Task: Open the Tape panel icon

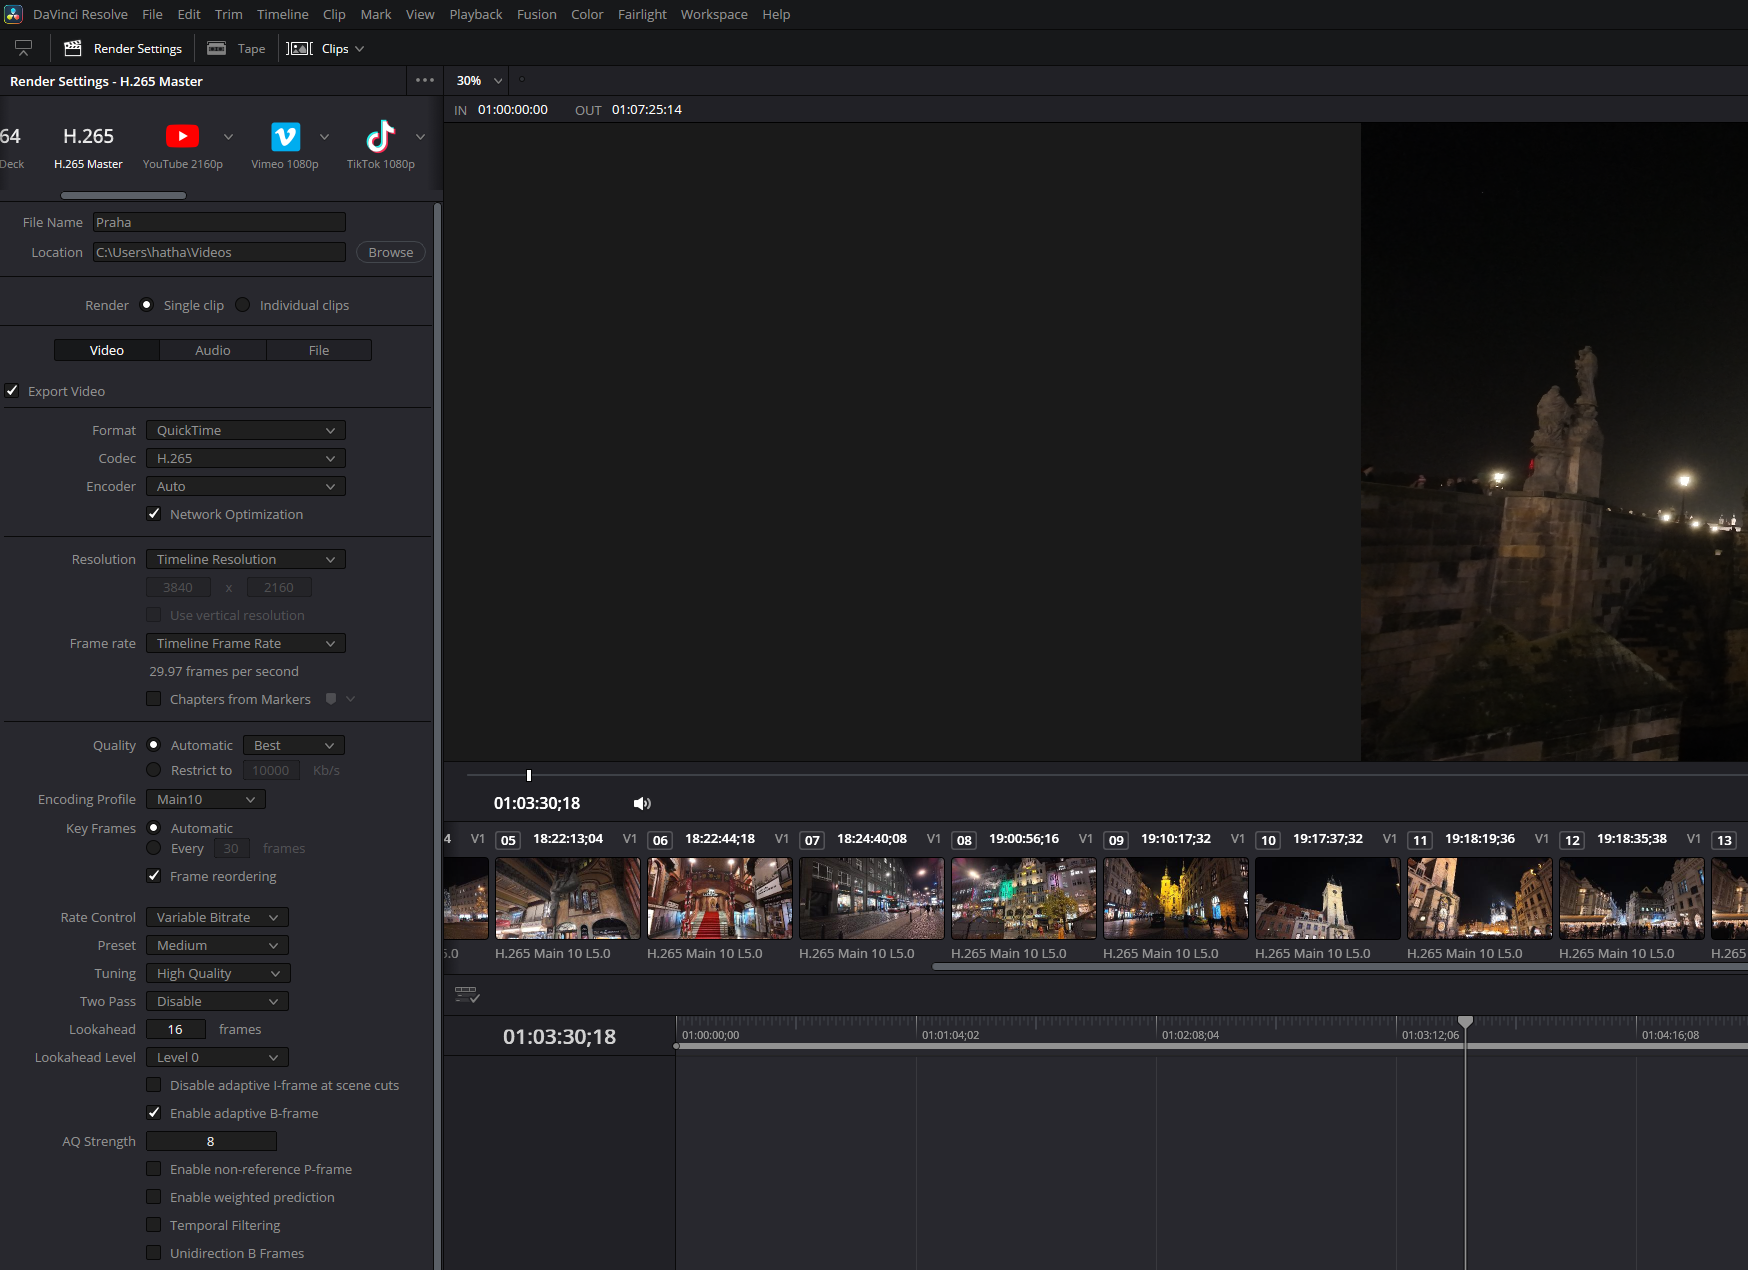Action: tap(216, 48)
